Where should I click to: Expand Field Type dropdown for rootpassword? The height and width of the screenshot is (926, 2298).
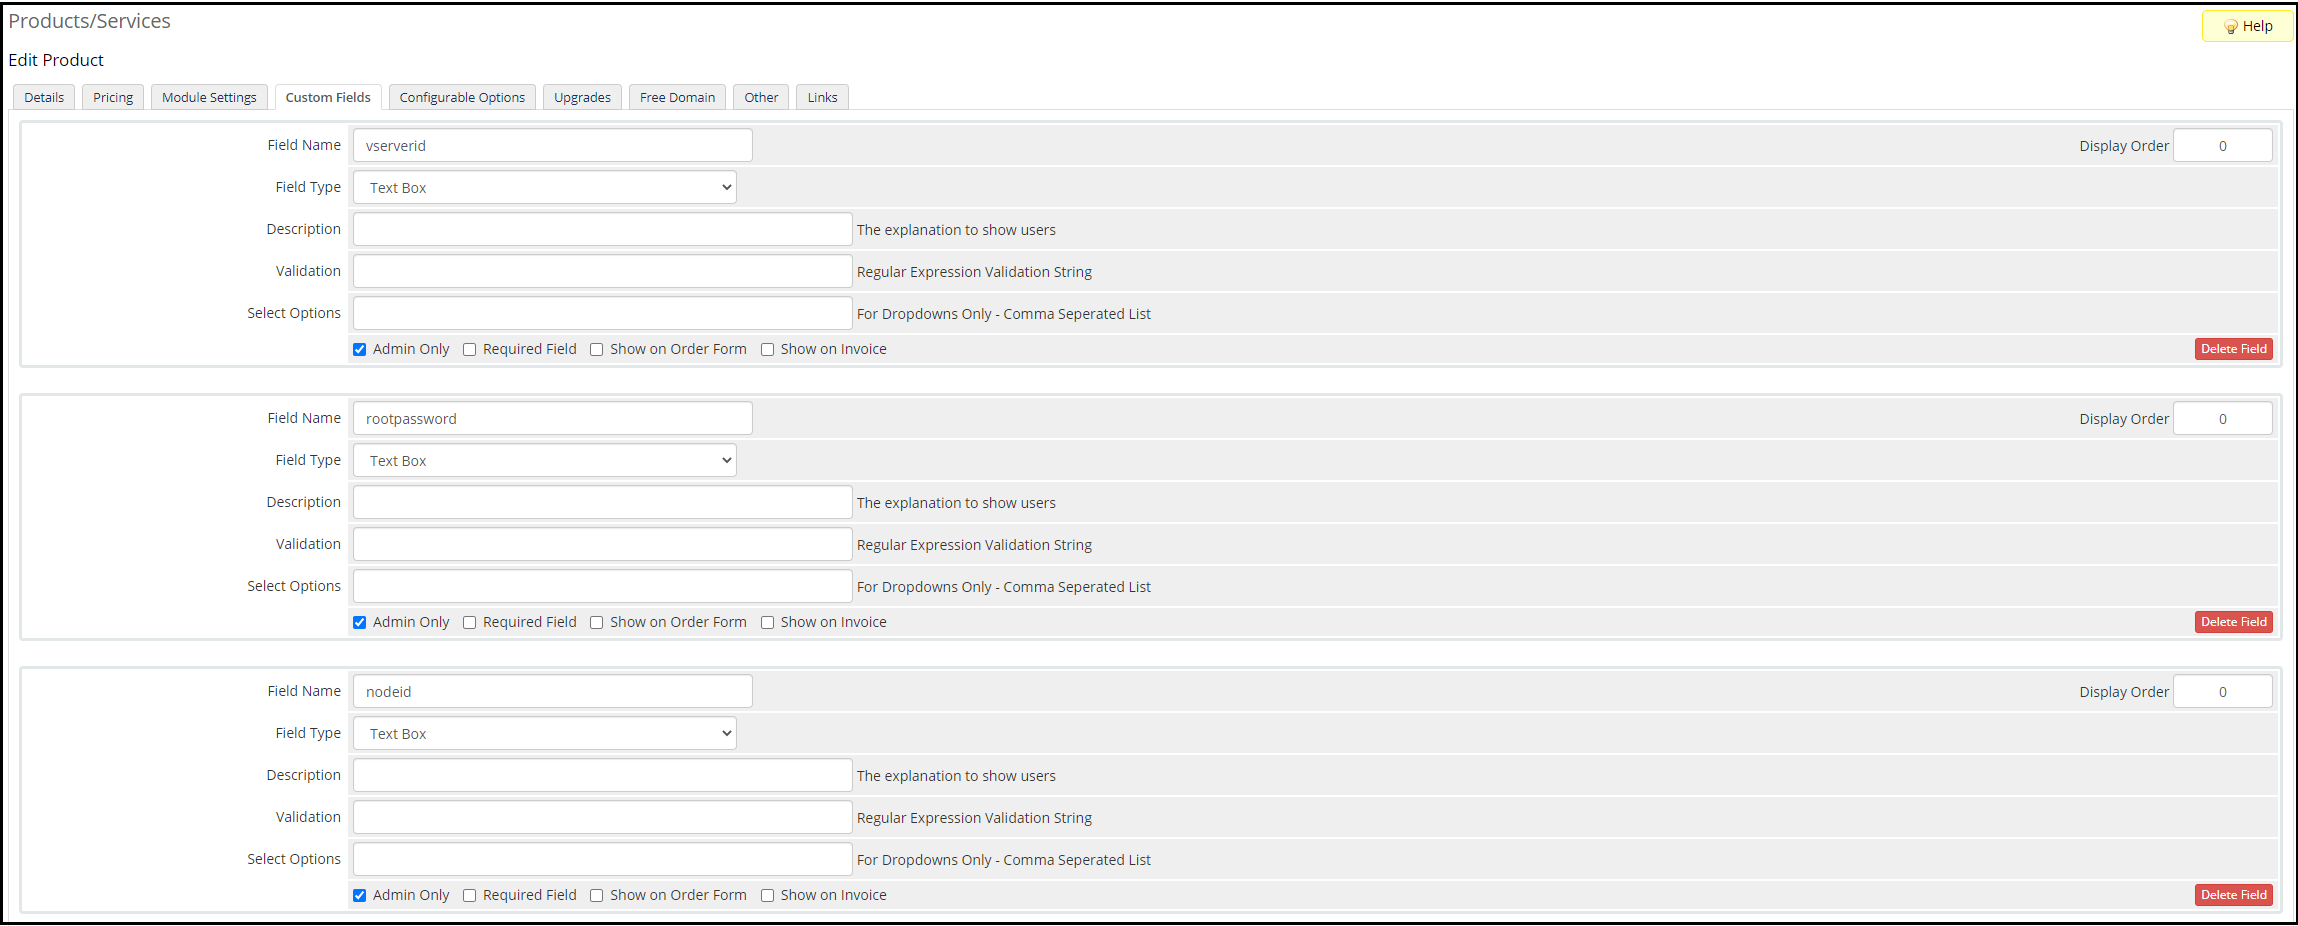tap(545, 461)
